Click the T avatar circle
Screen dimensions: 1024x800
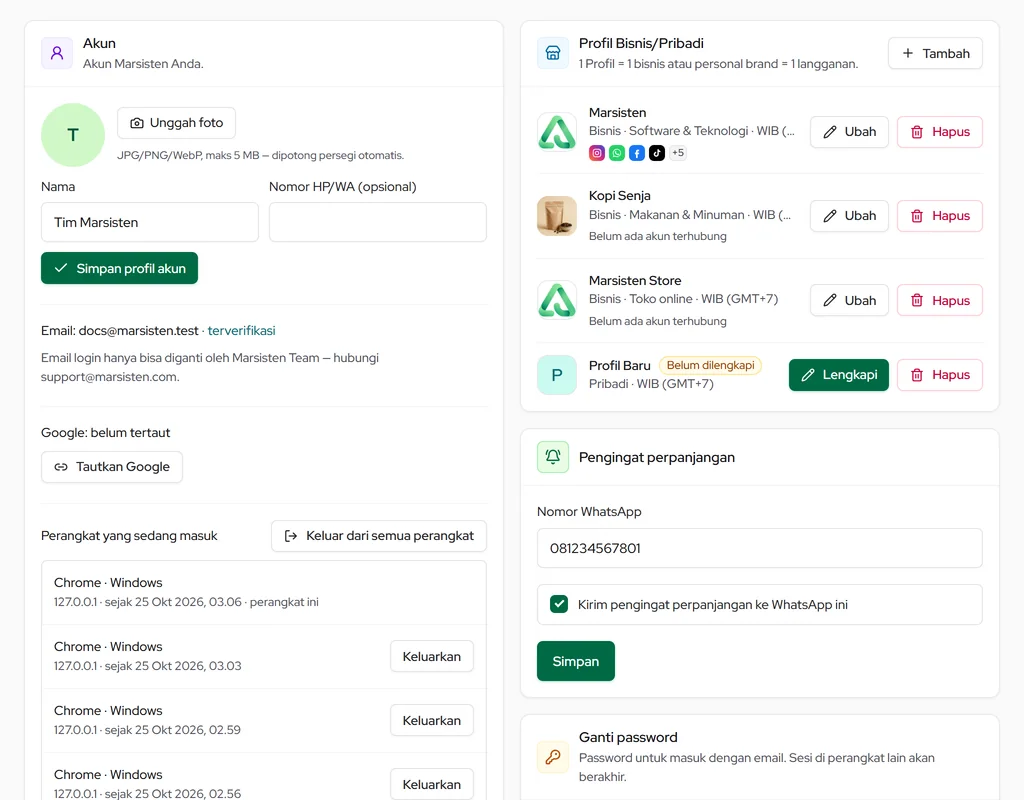(x=72, y=135)
